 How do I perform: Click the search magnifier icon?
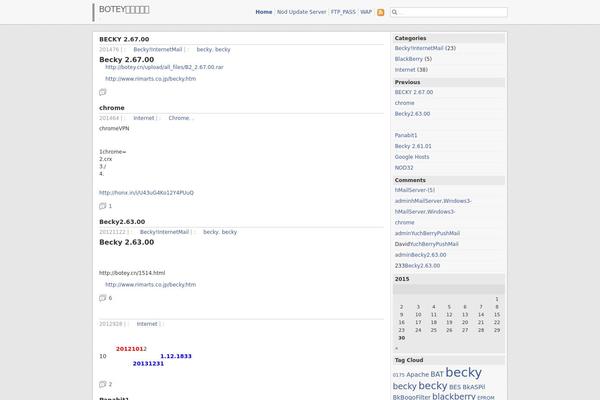coord(395,12)
